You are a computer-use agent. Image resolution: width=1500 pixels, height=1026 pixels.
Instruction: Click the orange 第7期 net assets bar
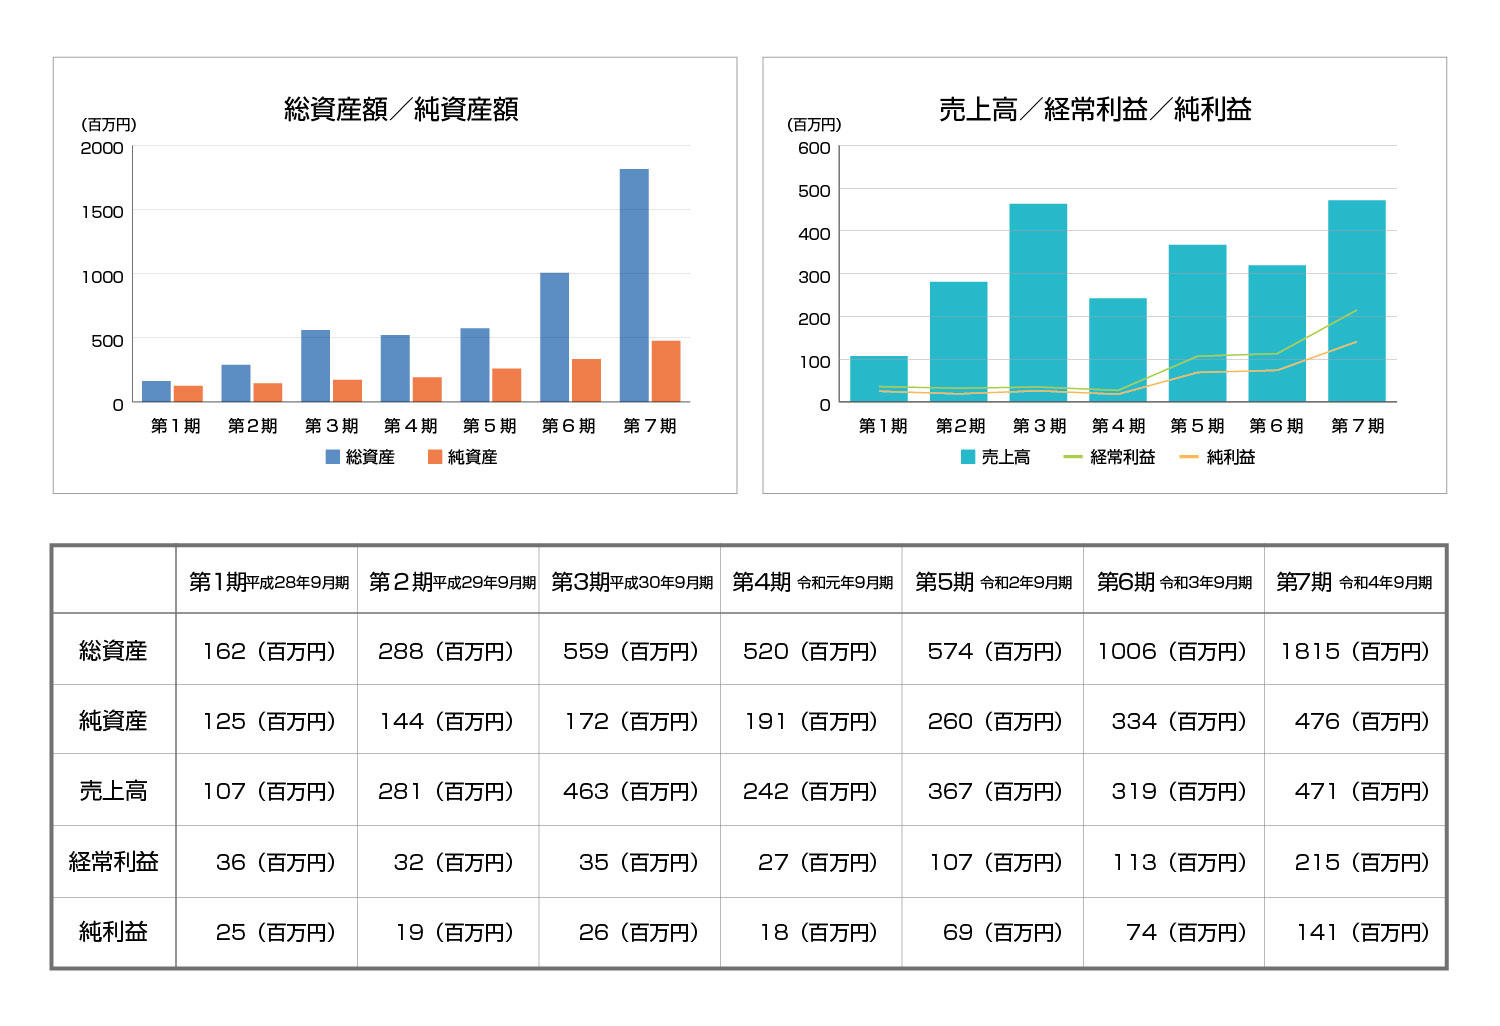(x=666, y=371)
